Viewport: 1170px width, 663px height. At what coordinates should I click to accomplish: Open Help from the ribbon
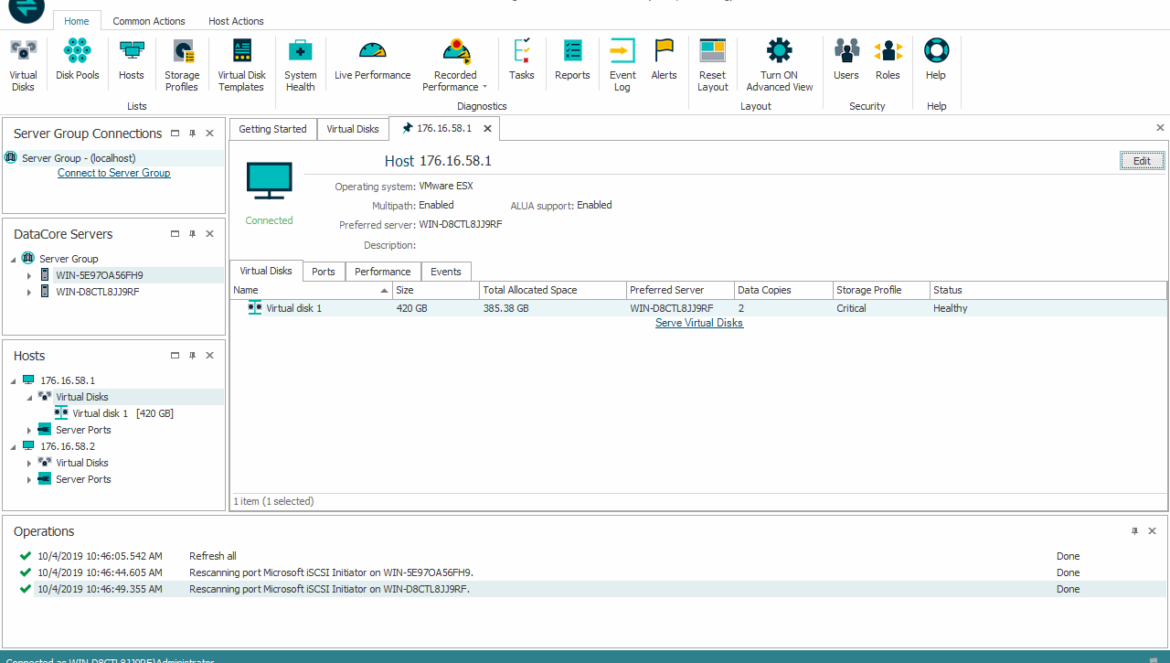pos(936,60)
